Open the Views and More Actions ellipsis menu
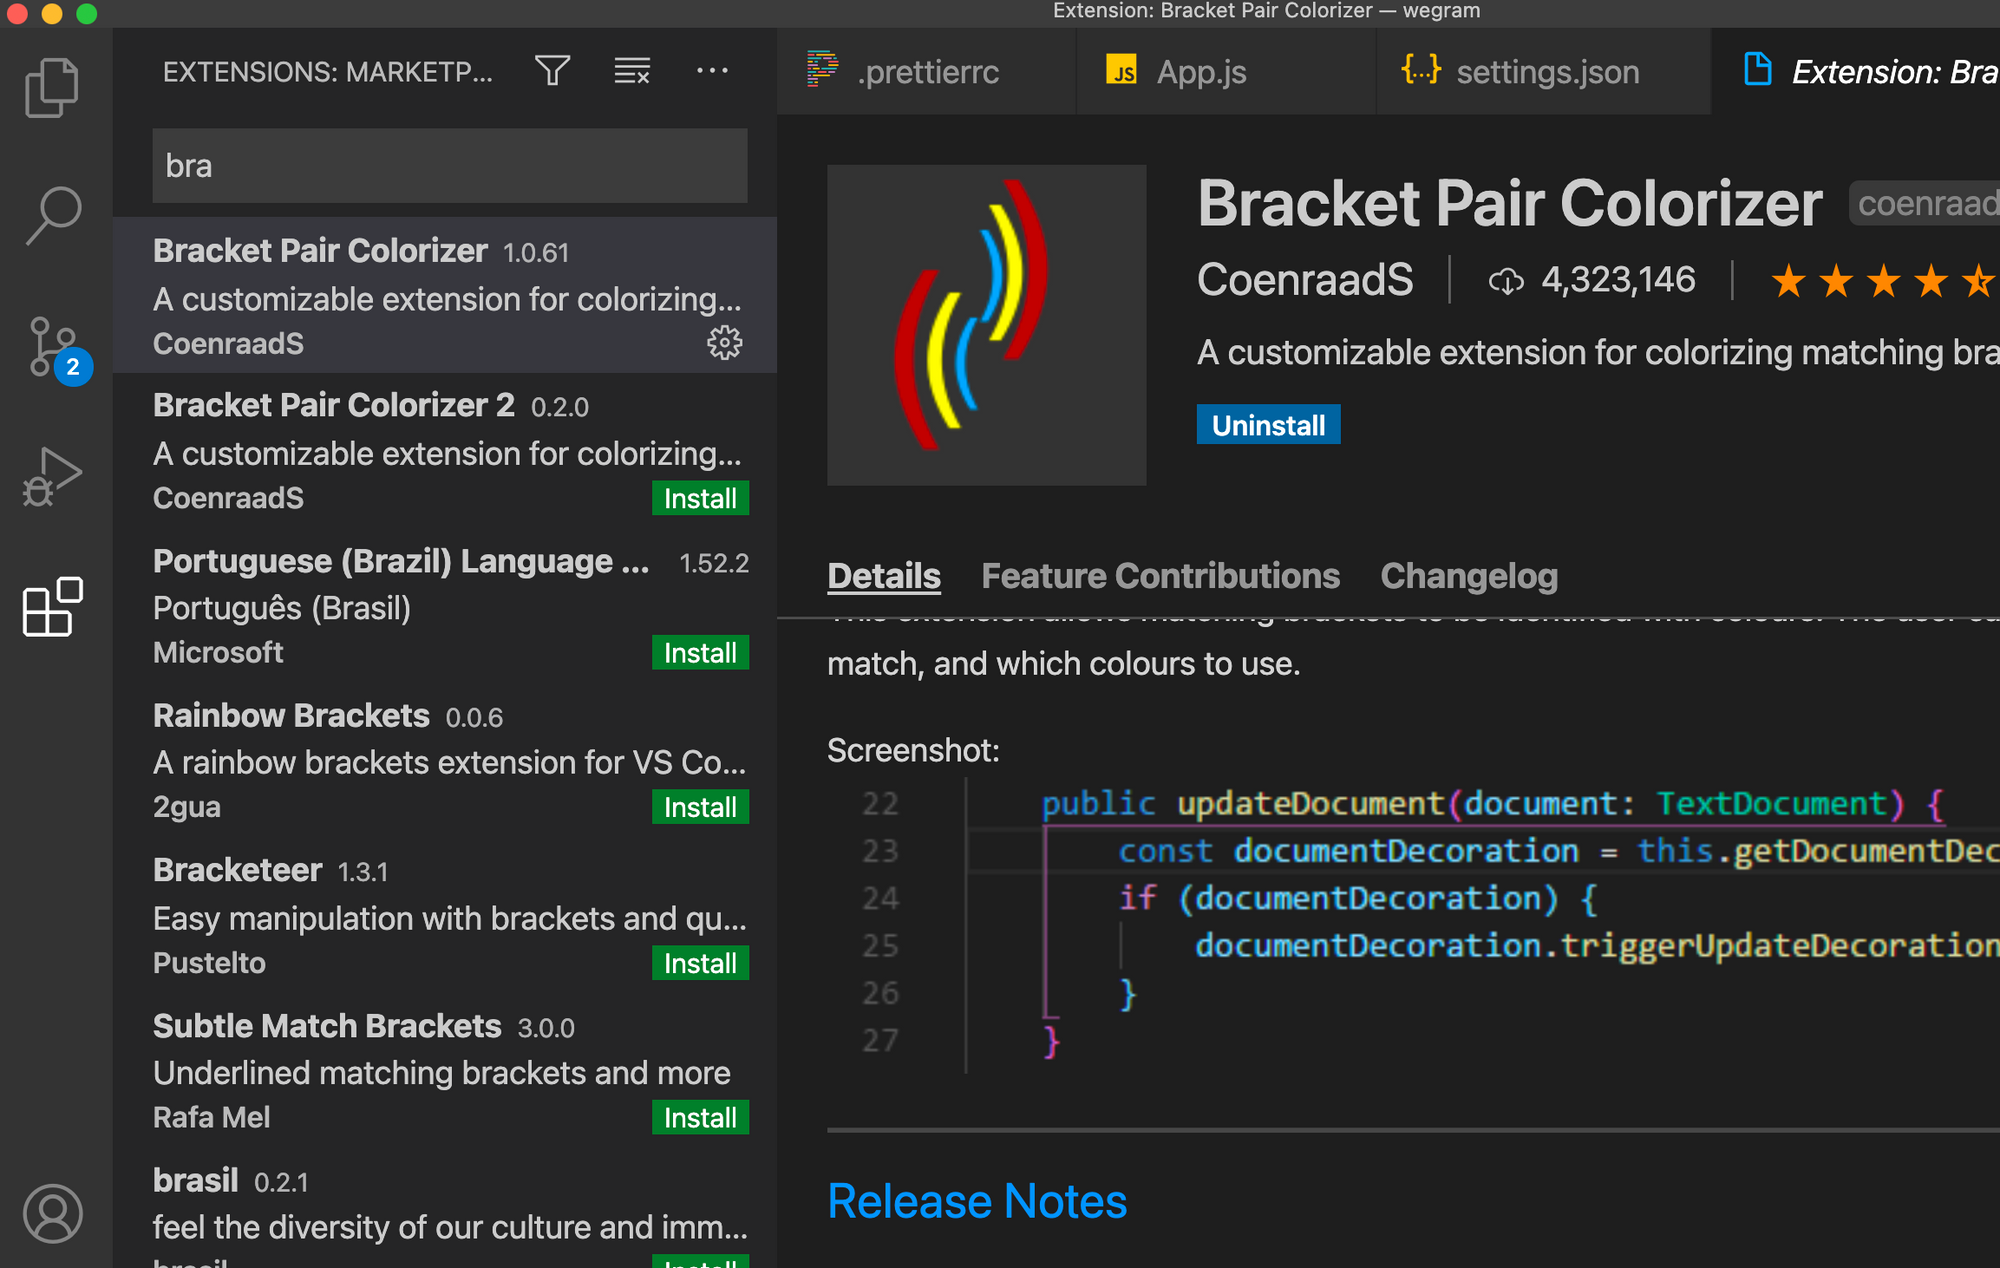 pyautogui.click(x=712, y=71)
